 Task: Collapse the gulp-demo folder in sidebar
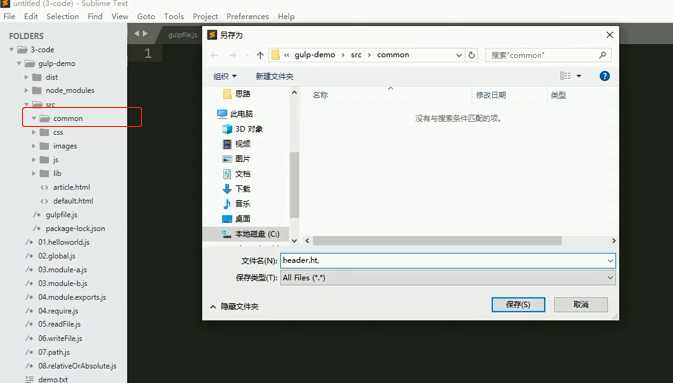19,64
